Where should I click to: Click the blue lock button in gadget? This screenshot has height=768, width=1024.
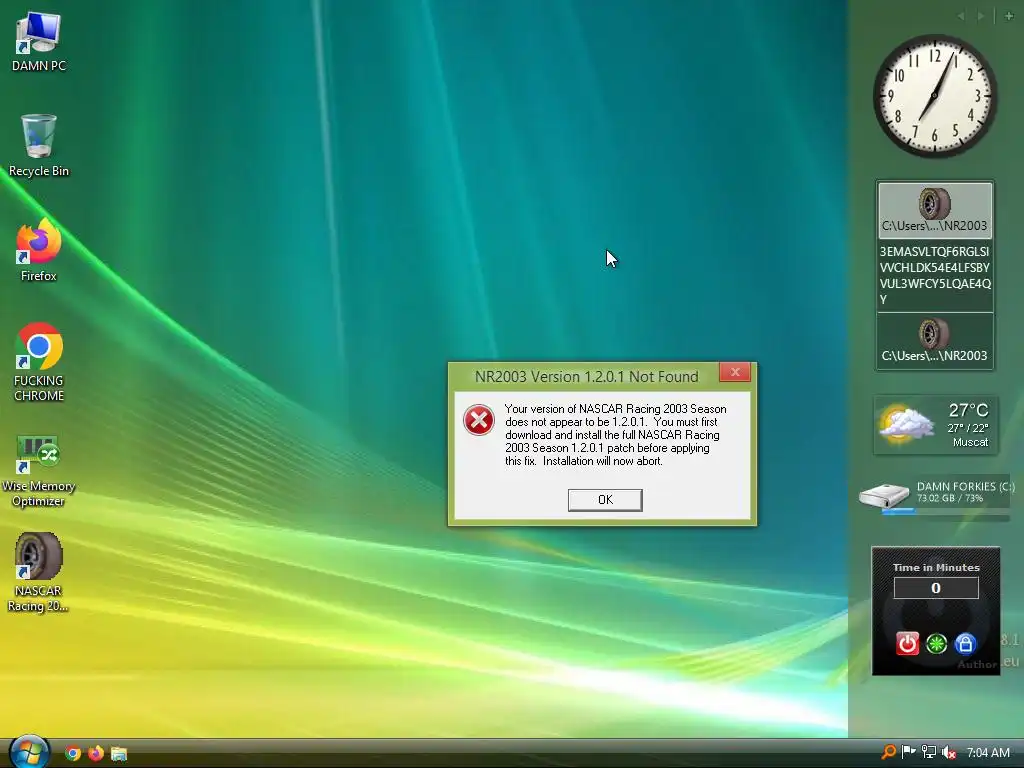coord(965,644)
